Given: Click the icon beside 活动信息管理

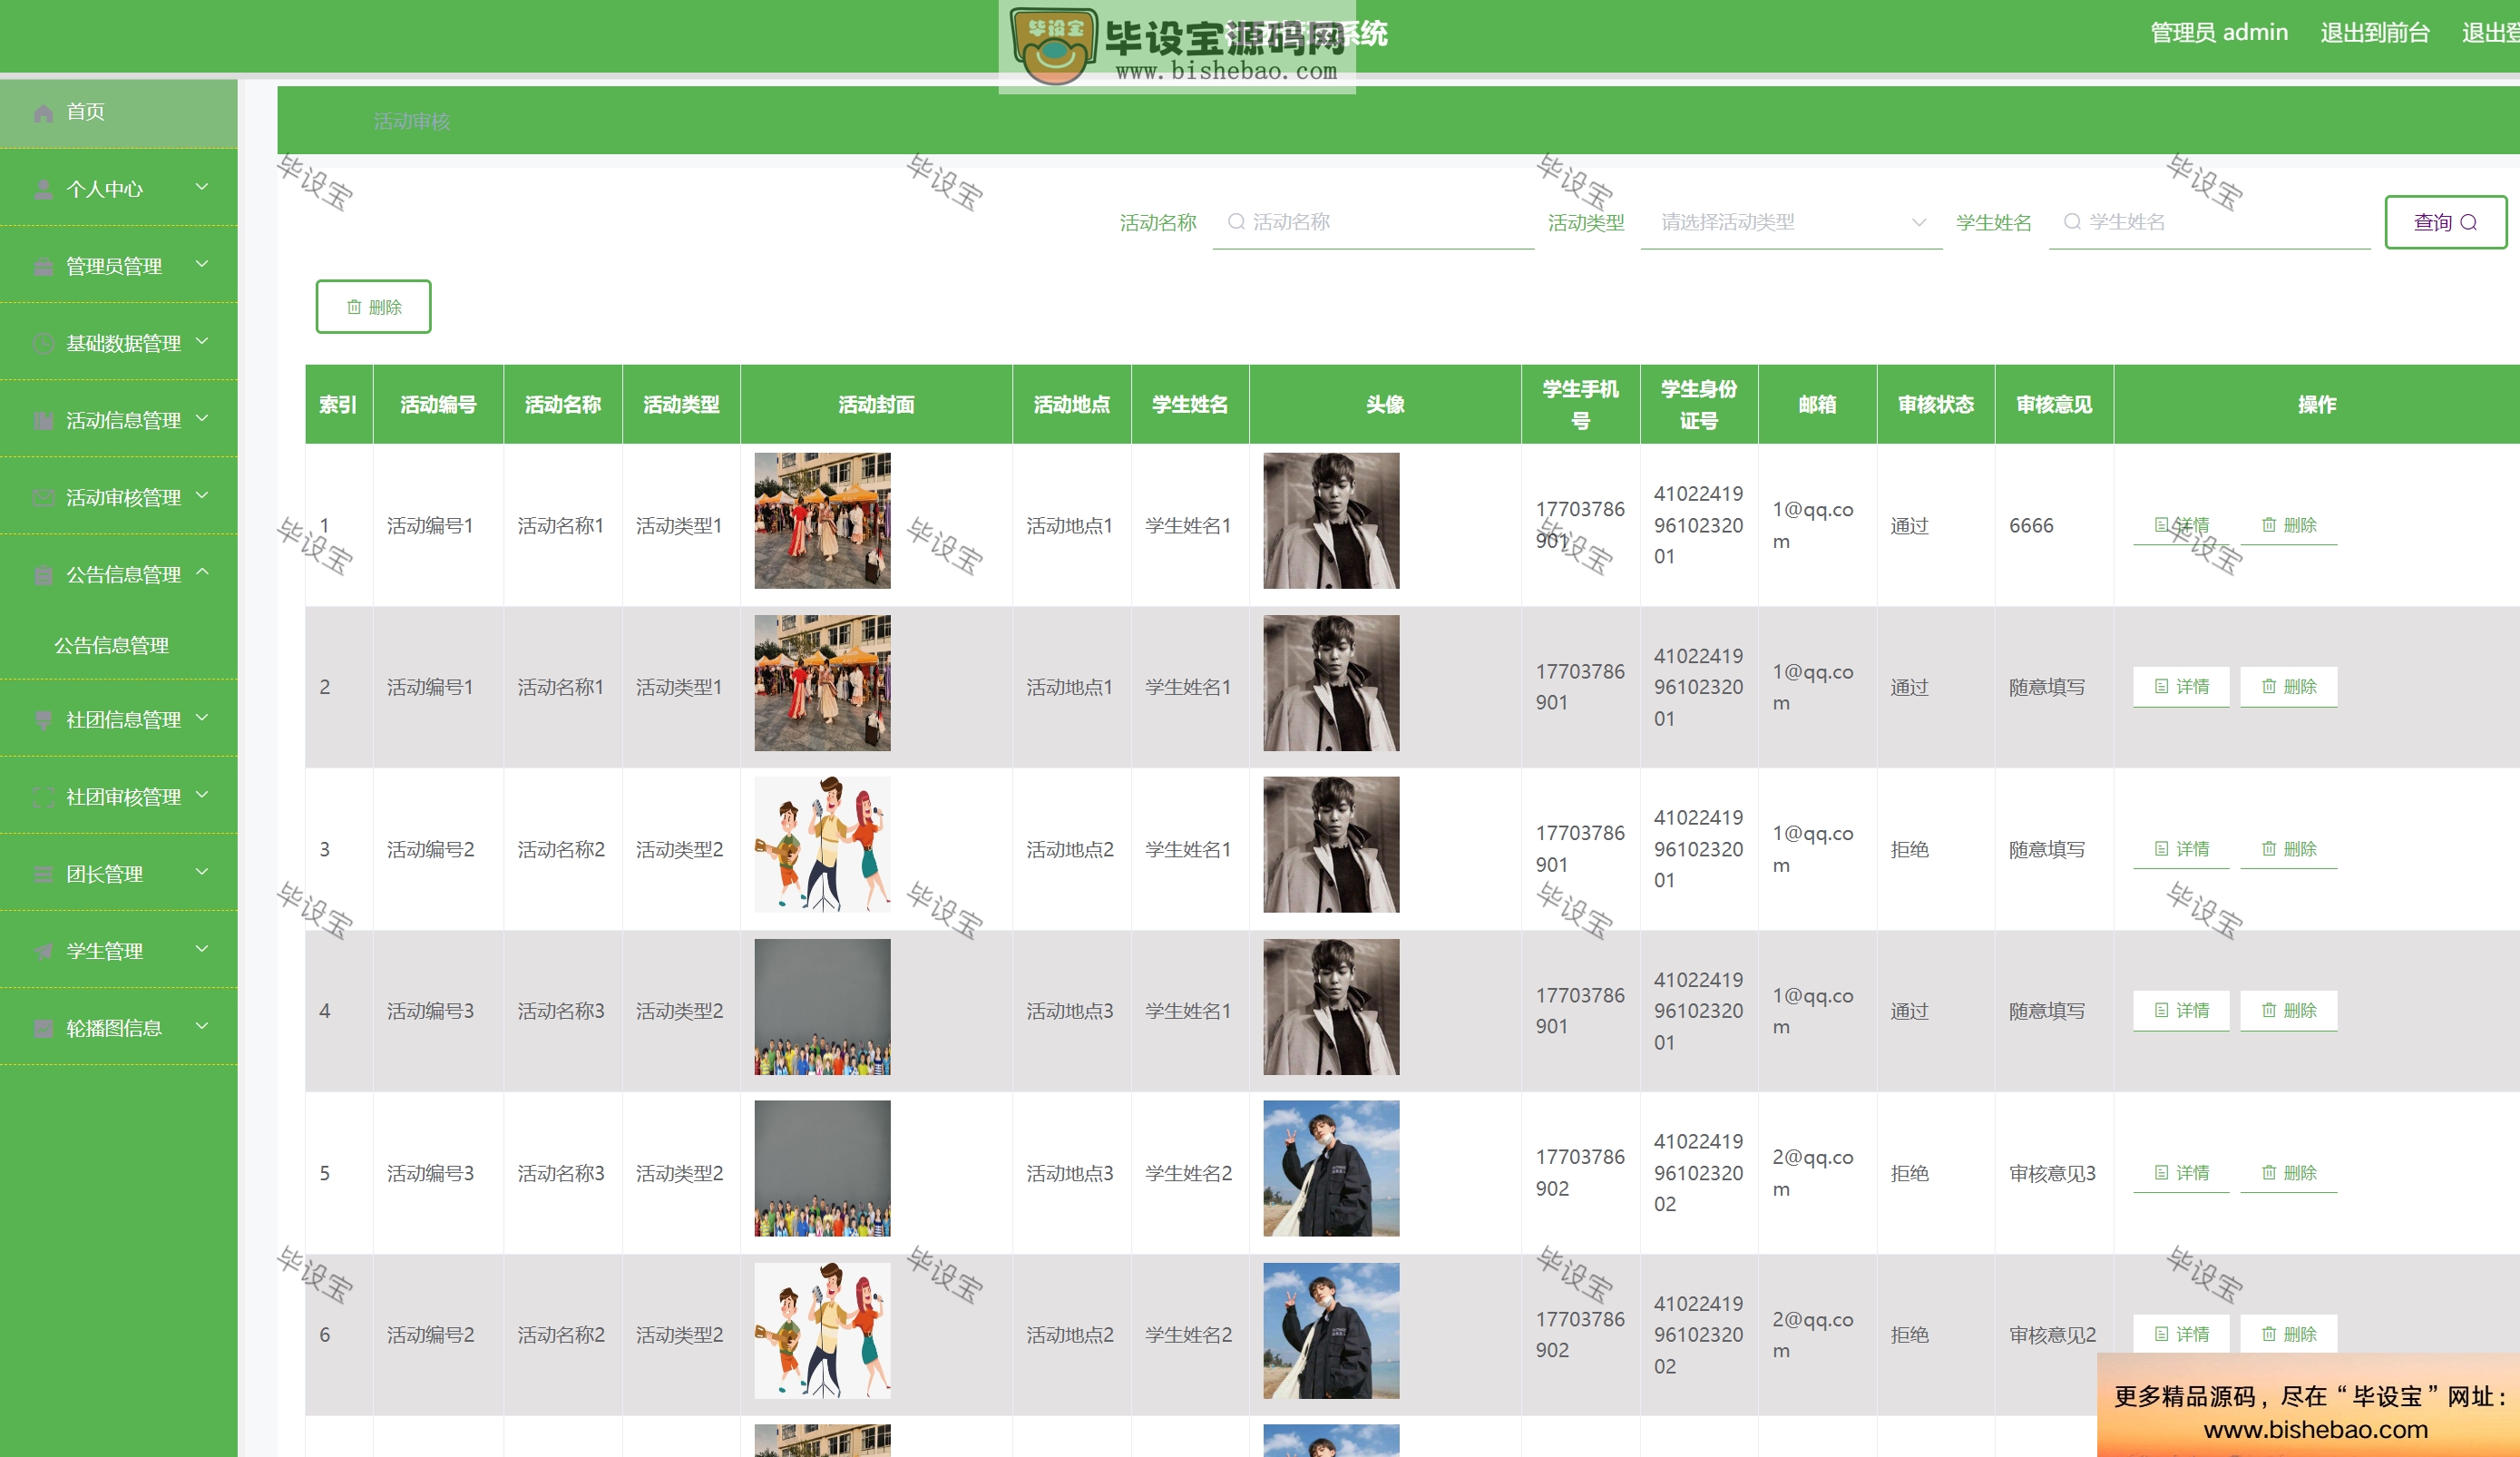Looking at the screenshot, I should 43,420.
